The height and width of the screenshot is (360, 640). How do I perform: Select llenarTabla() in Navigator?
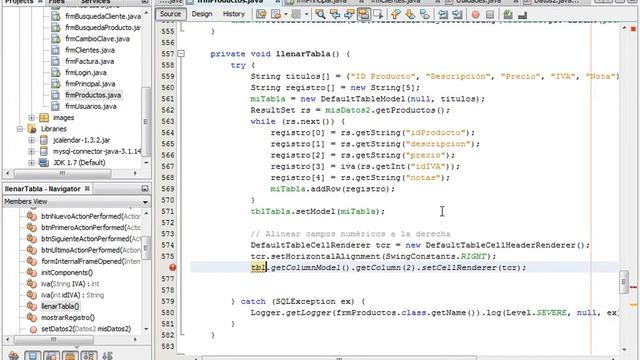pyautogui.click(x=60, y=306)
